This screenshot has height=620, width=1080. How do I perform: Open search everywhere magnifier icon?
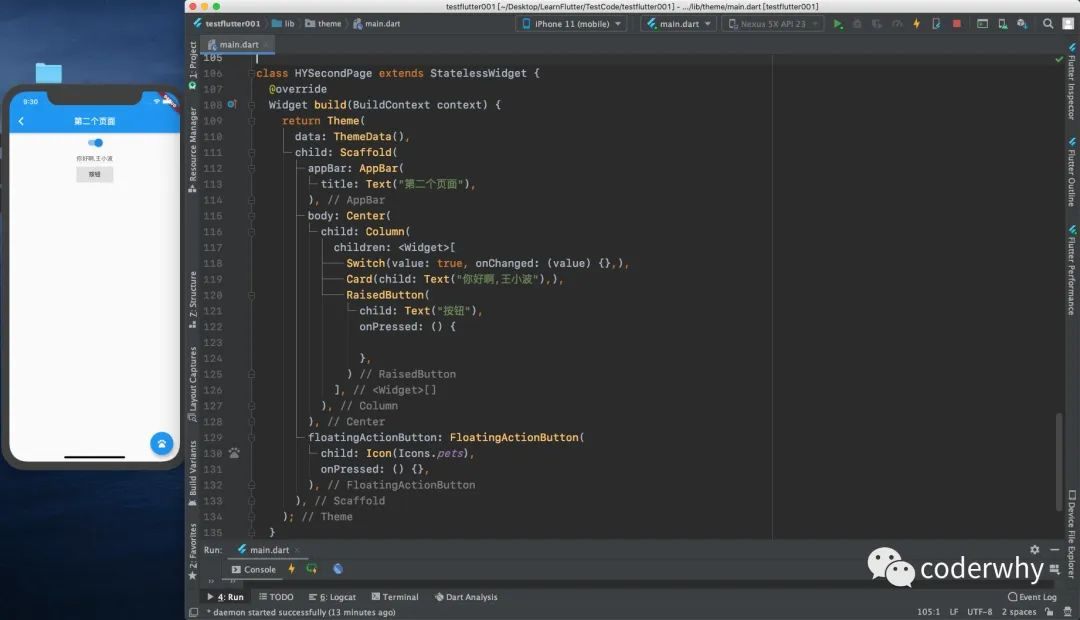pyautogui.click(x=1048, y=23)
